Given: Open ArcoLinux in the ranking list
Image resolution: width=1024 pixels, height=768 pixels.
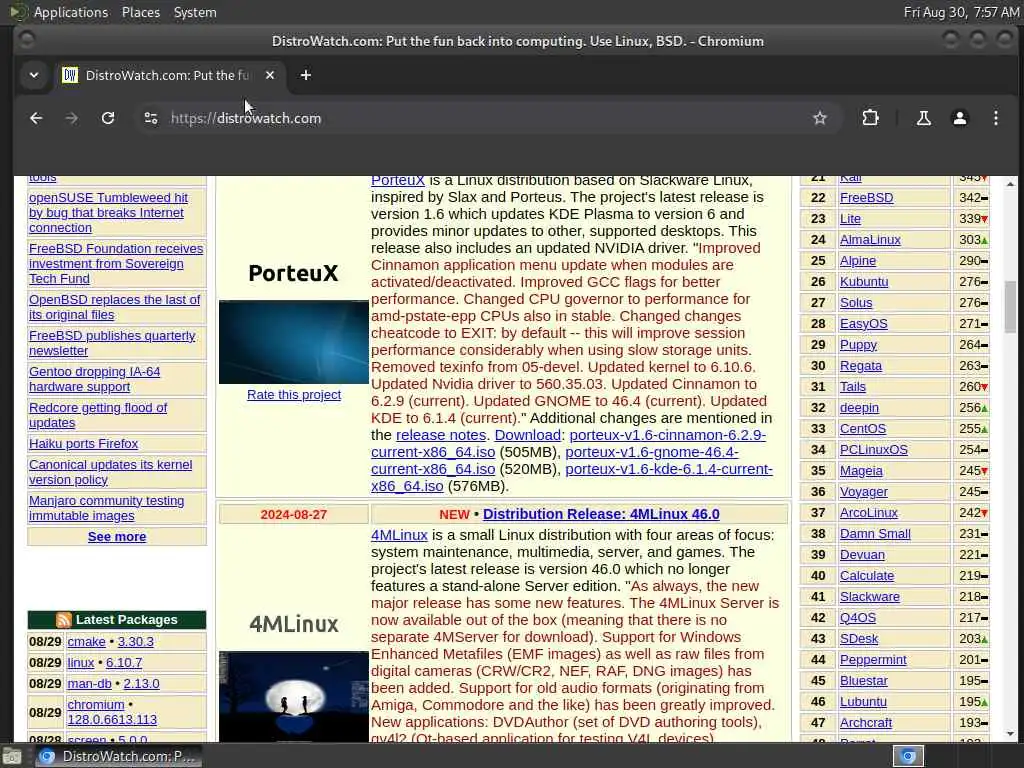Looking at the screenshot, I should pos(869,513).
